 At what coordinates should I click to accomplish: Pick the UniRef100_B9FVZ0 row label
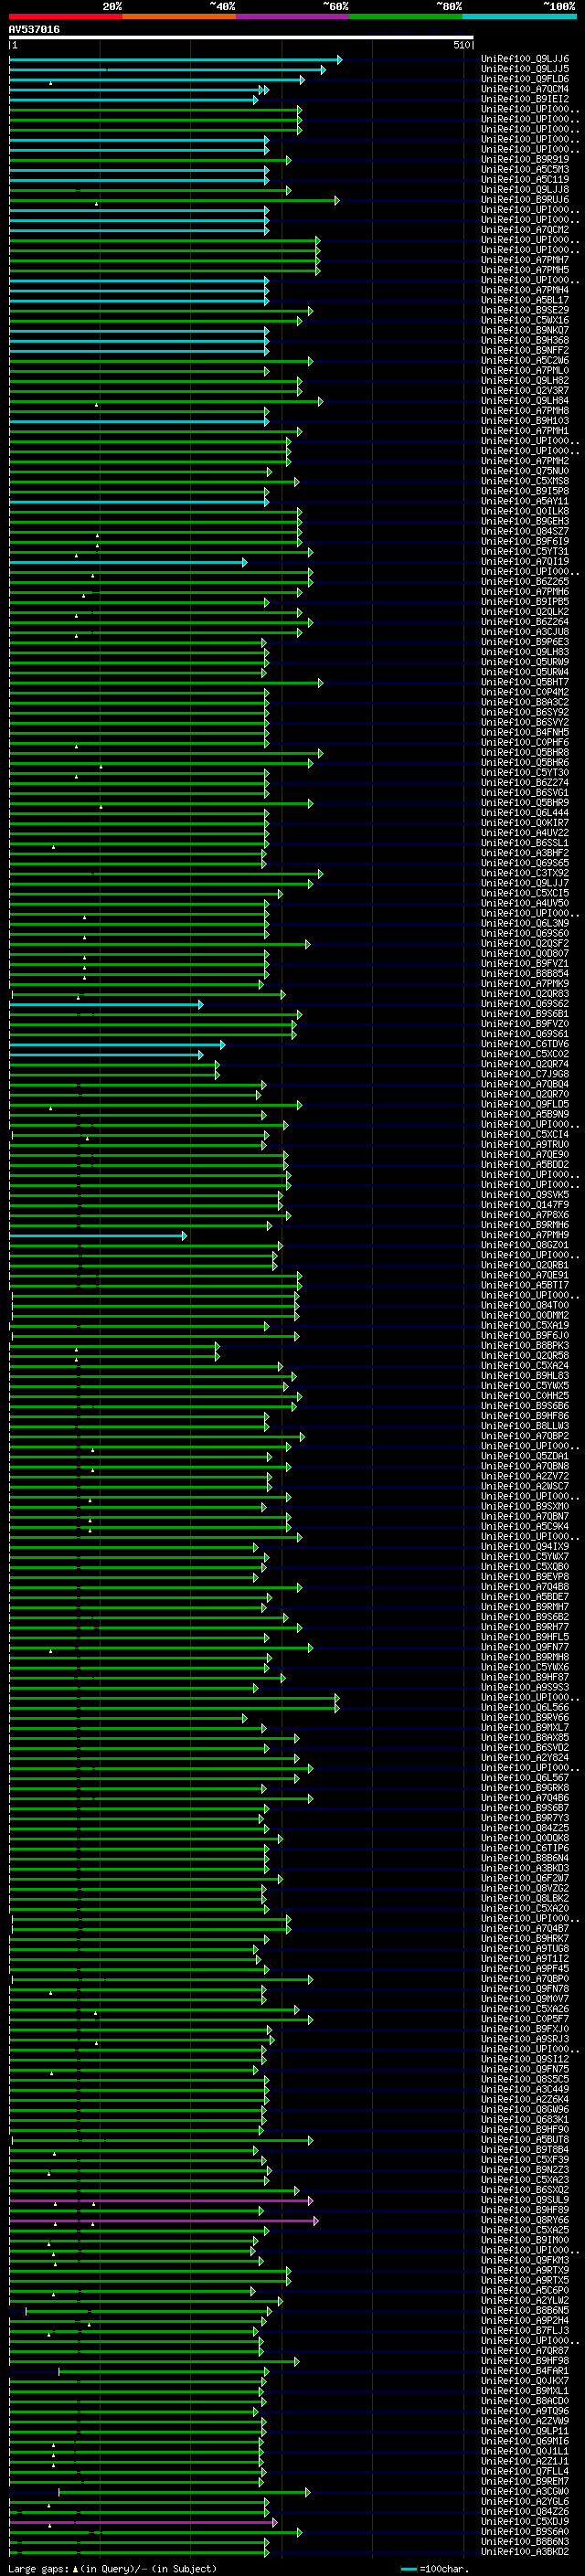pyautogui.click(x=525, y=1024)
